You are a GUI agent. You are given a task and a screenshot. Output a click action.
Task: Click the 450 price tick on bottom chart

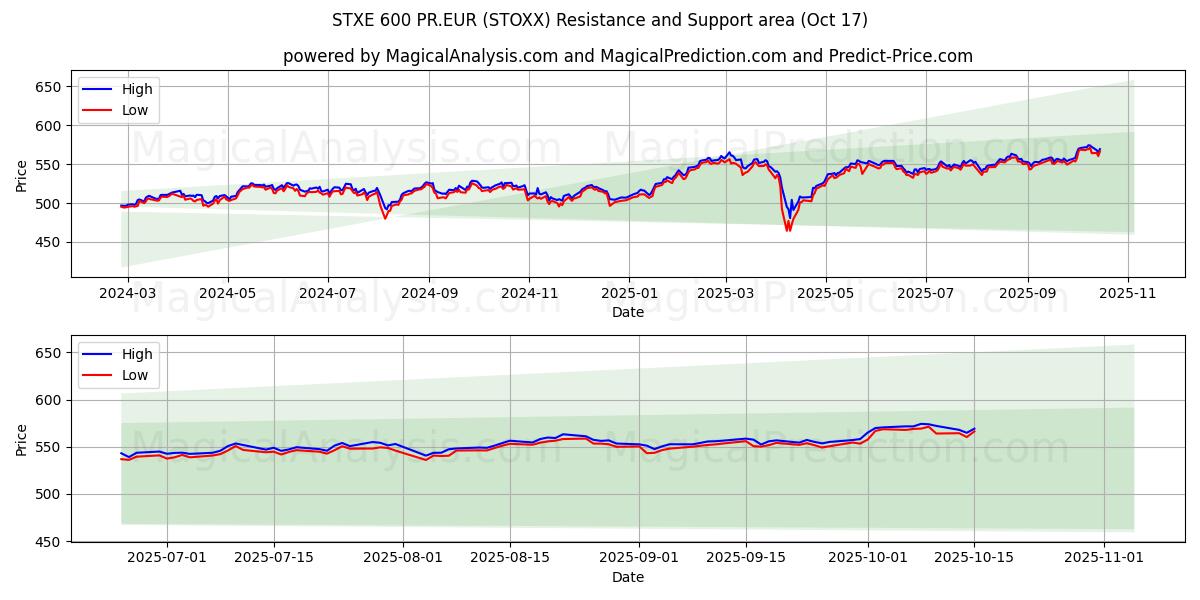50,541
